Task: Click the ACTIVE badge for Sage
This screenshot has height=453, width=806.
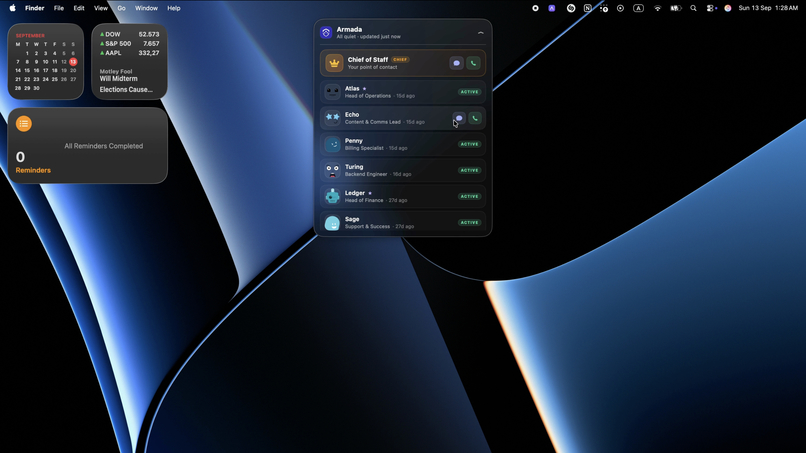Action: tap(469, 223)
